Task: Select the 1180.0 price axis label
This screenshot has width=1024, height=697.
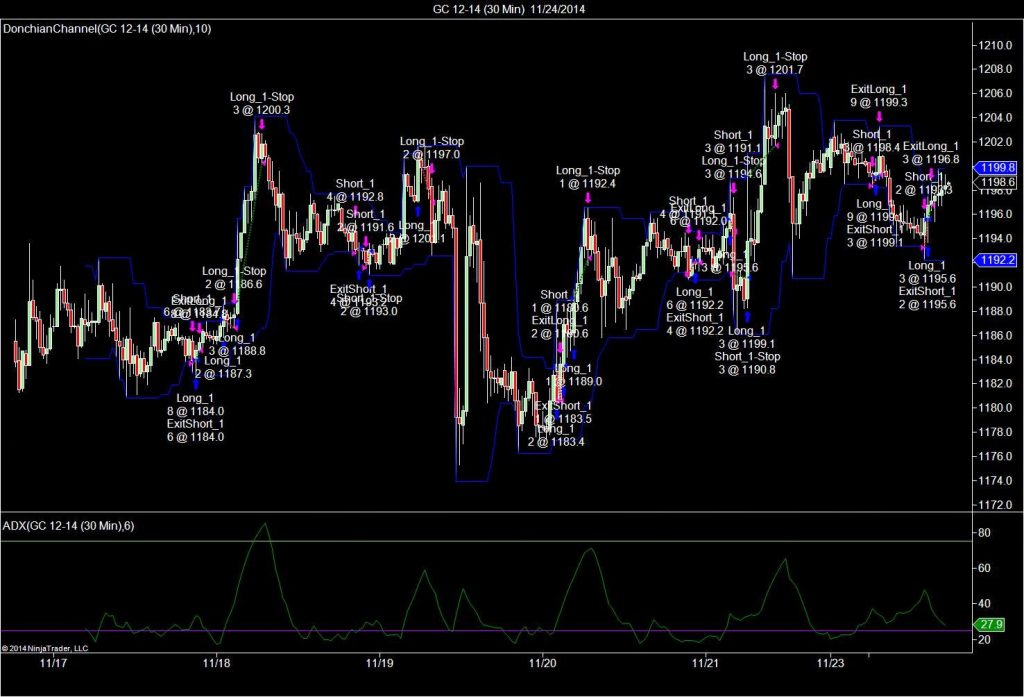Action: [995, 408]
